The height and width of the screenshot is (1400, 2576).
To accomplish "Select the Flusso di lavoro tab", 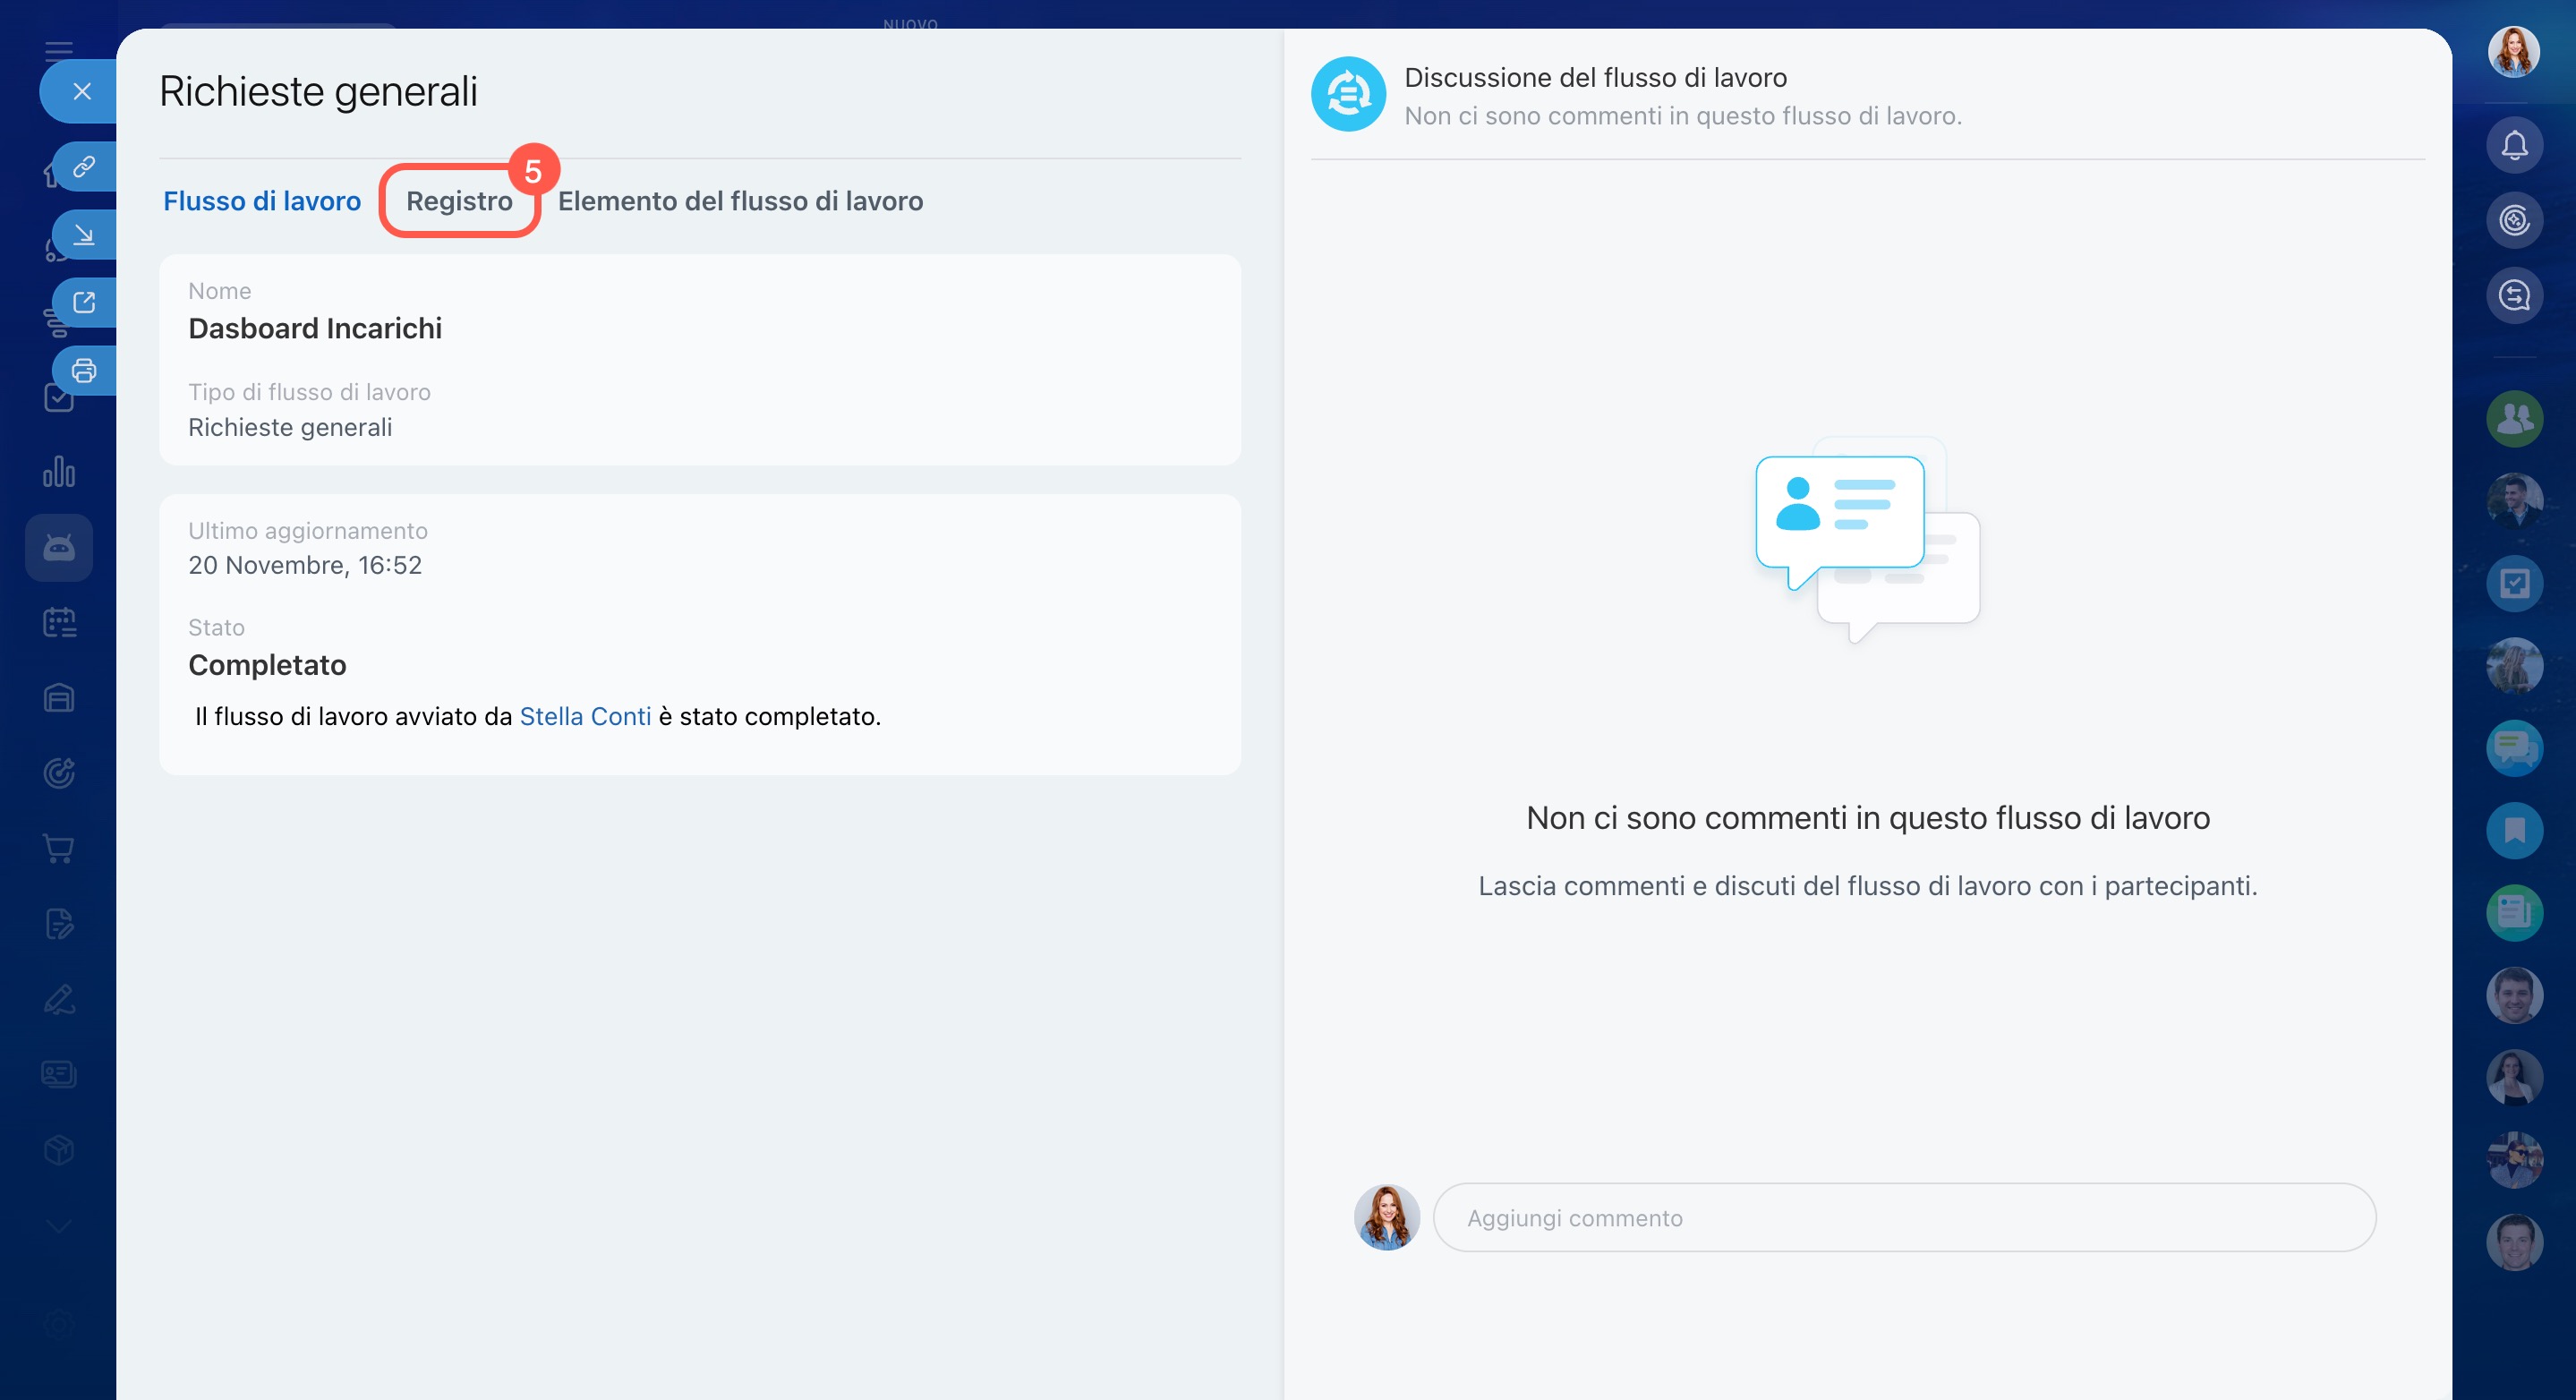I will (x=262, y=201).
